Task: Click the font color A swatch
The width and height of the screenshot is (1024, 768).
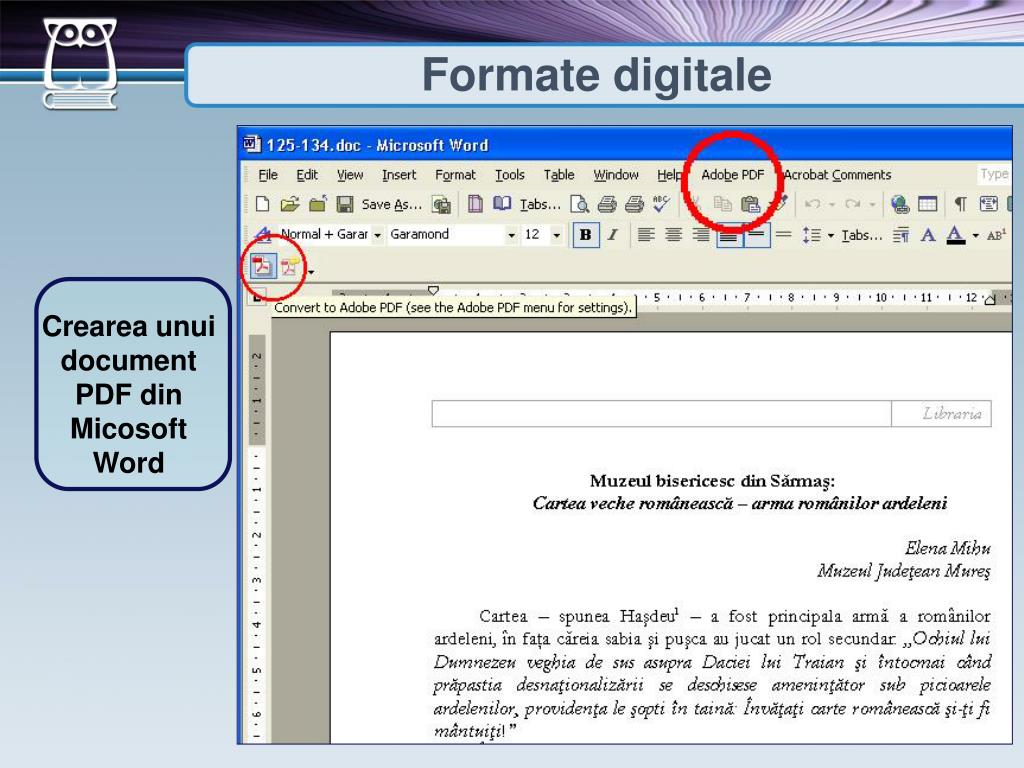Action: pyautogui.click(x=955, y=235)
